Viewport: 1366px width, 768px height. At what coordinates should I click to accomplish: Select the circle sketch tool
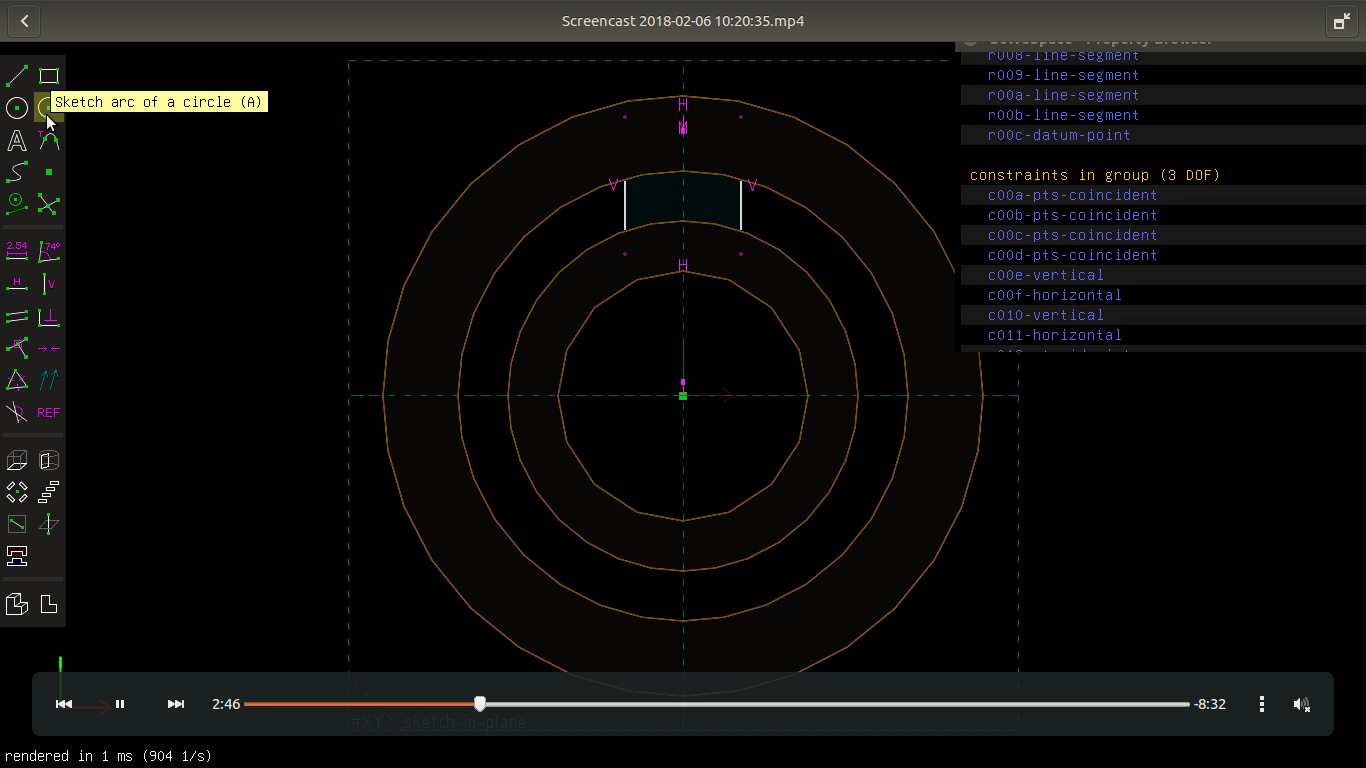[17, 108]
